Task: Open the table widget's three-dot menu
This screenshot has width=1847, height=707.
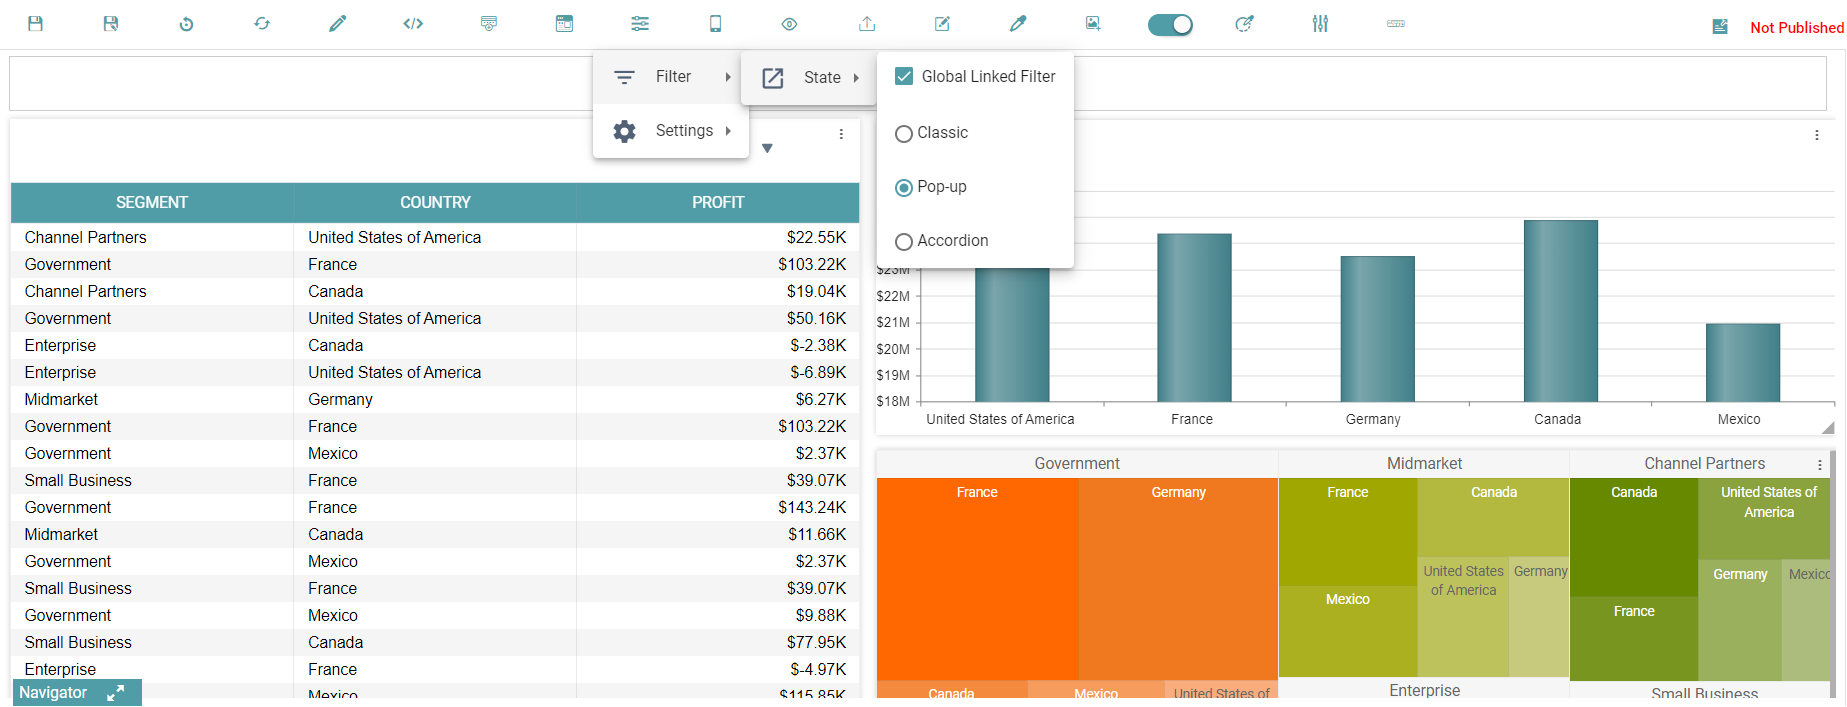Action: click(x=841, y=134)
